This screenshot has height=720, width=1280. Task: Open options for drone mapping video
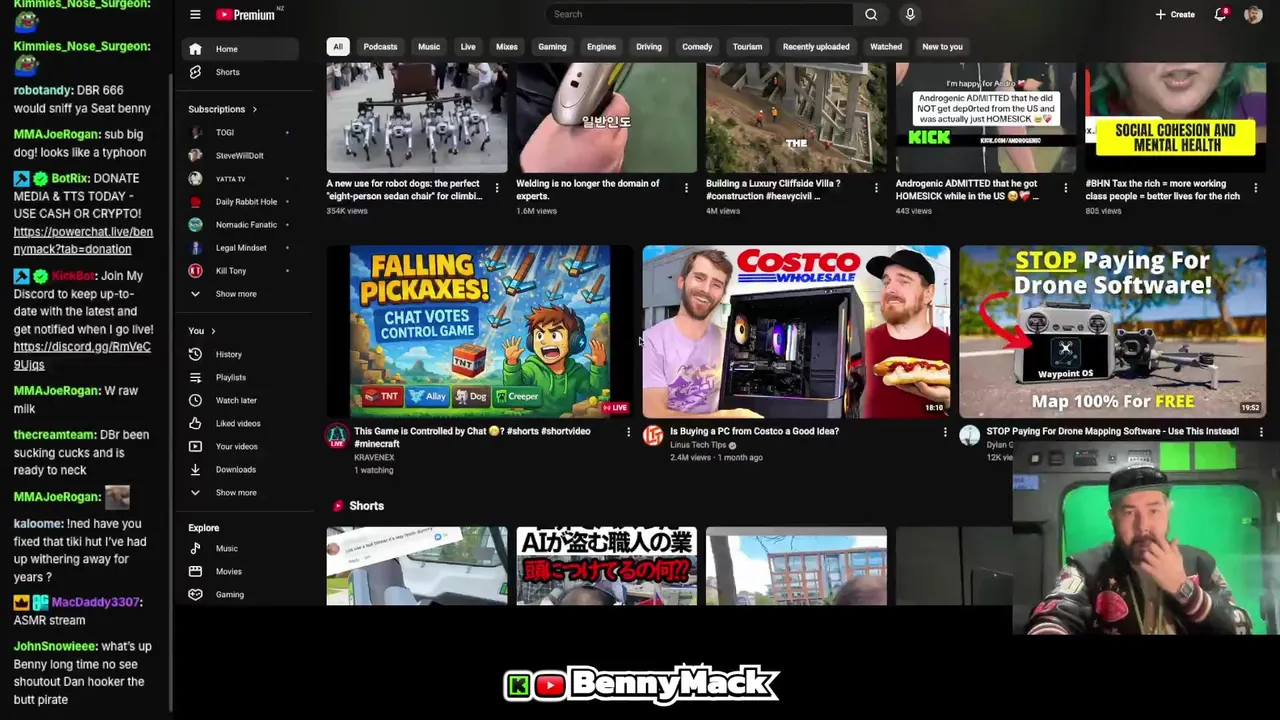(x=1261, y=432)
